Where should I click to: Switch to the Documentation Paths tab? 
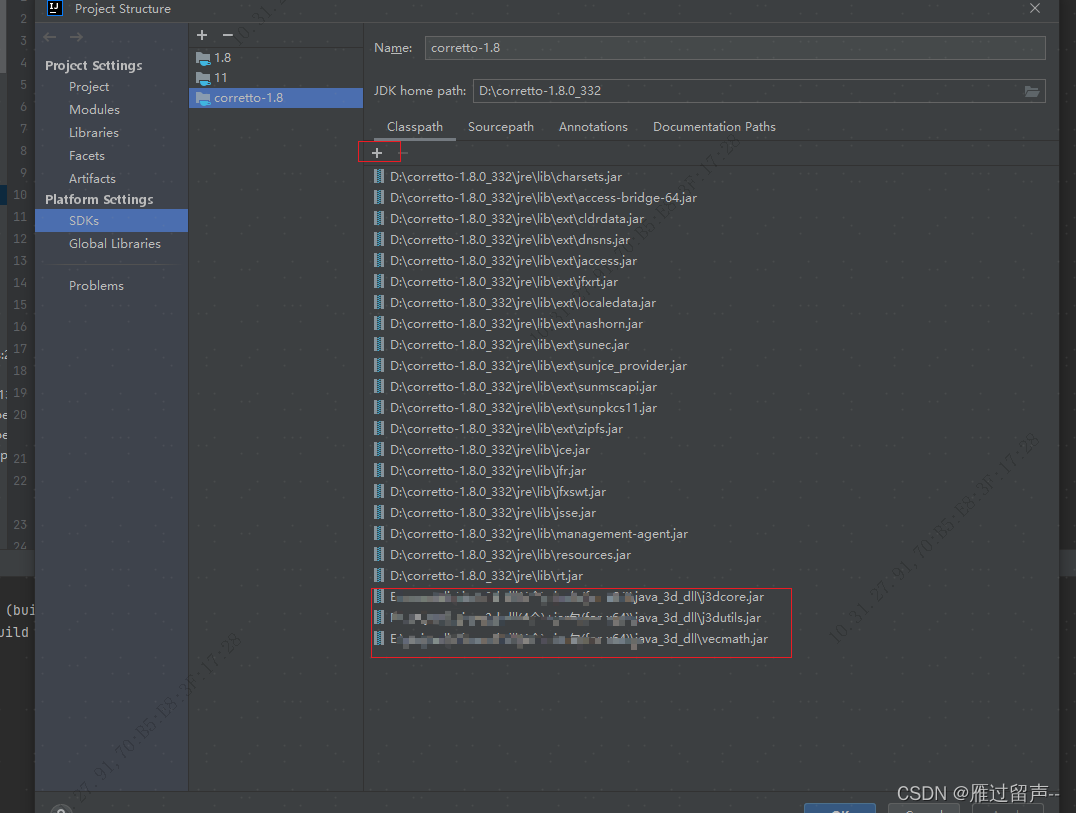714,127
